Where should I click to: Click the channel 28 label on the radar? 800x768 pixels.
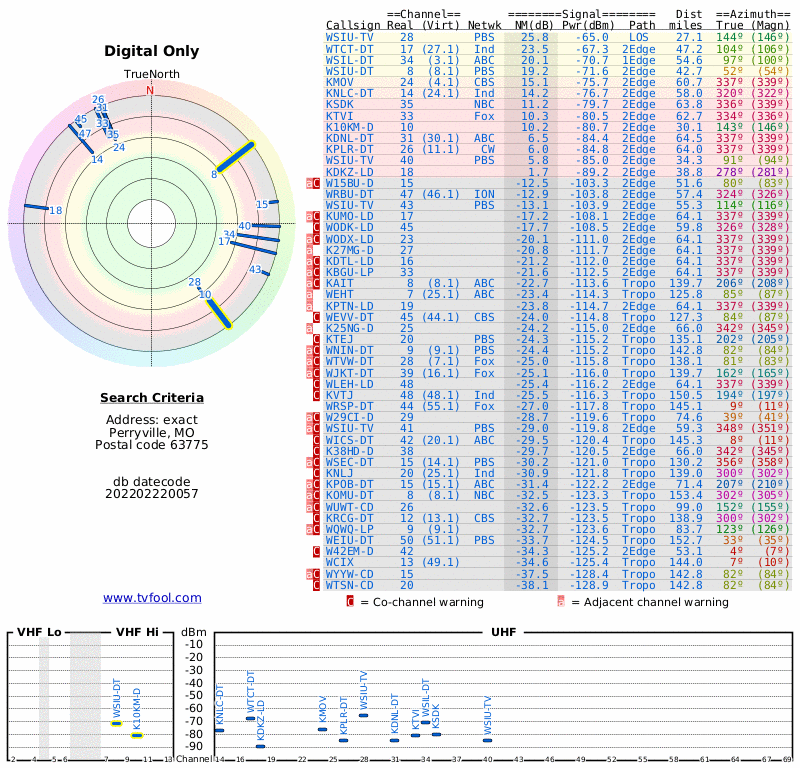point(194,282)
